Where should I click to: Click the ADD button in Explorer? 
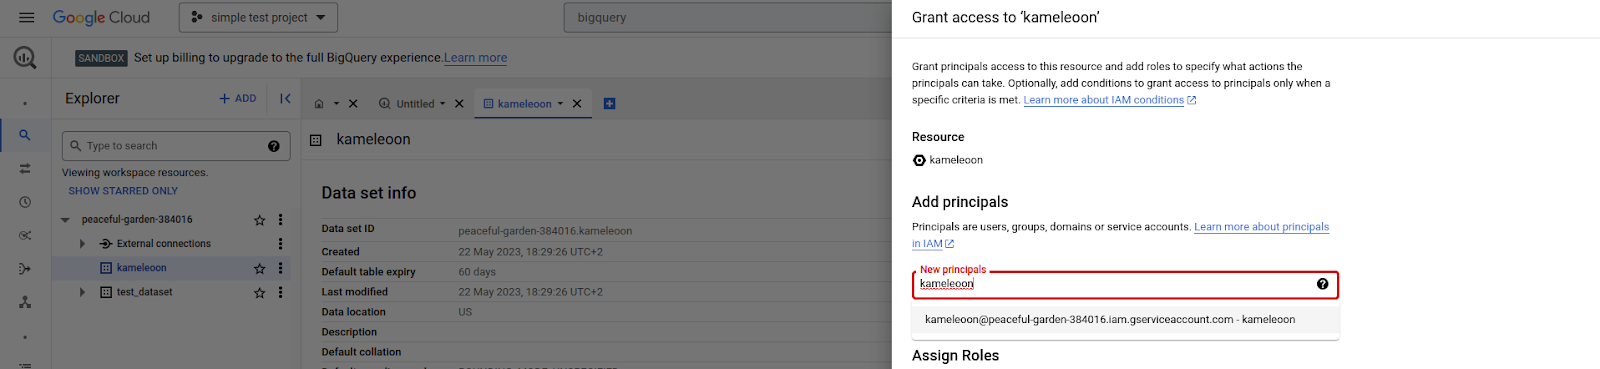coord(238,98)
